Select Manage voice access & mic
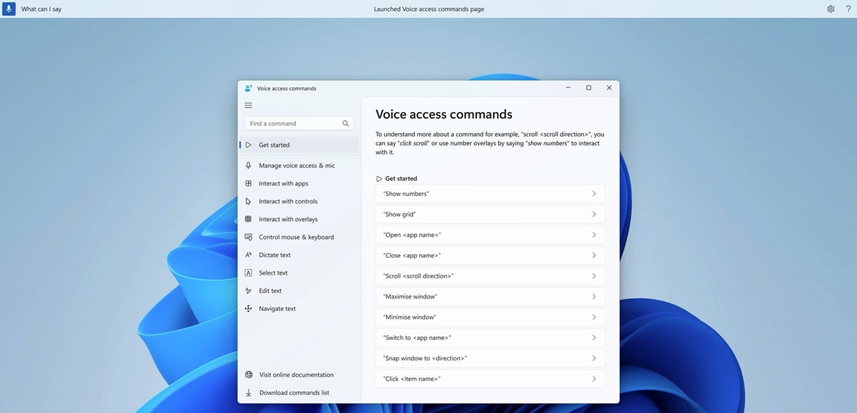This screenshot has height=413, width=857. [x=296, y=166]
